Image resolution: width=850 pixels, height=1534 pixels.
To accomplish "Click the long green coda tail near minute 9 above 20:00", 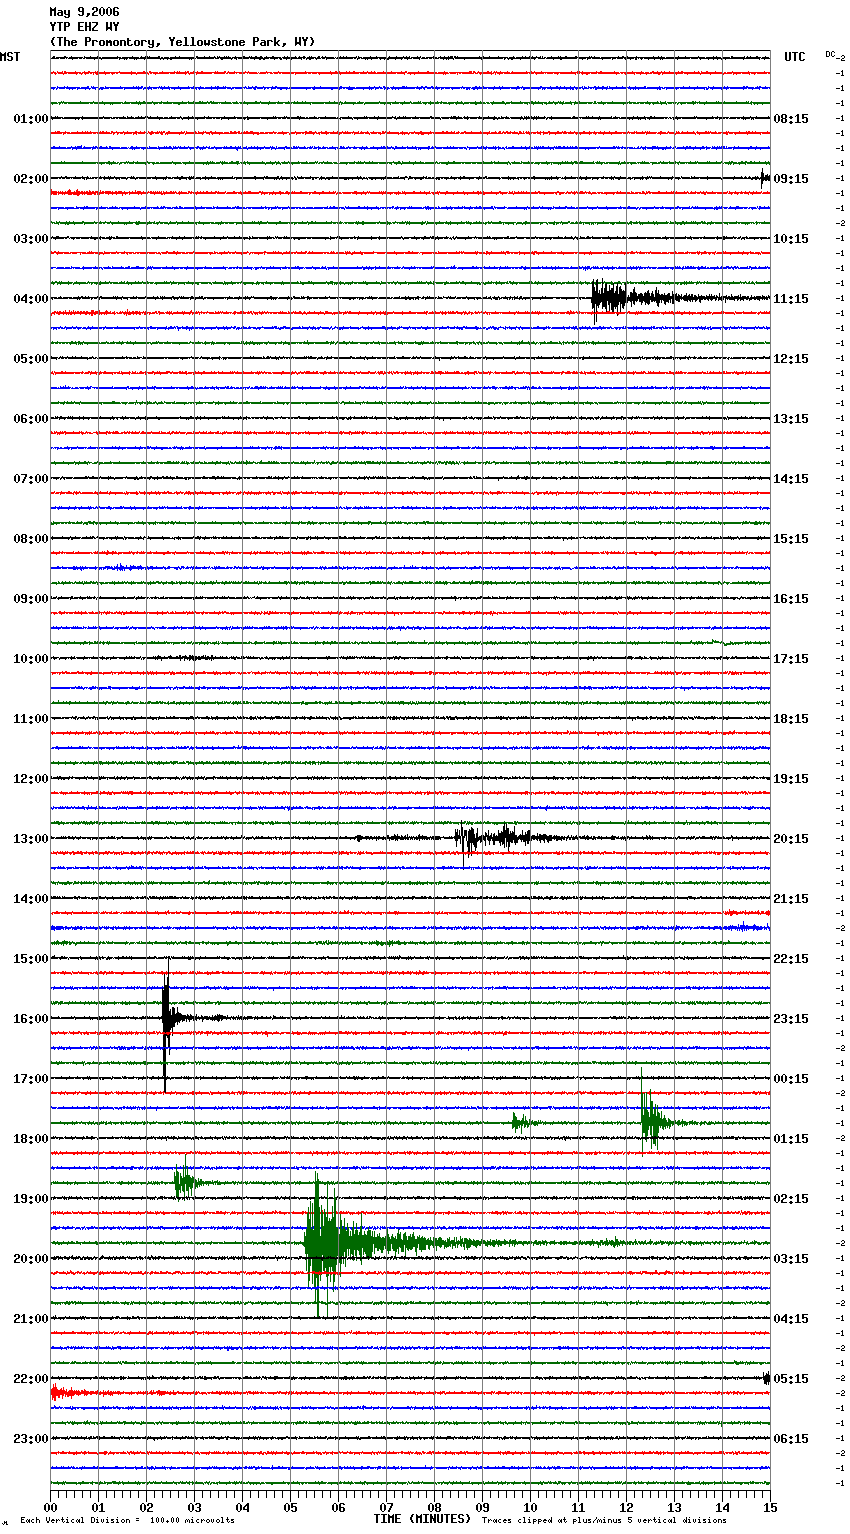I will [480, 1243].
